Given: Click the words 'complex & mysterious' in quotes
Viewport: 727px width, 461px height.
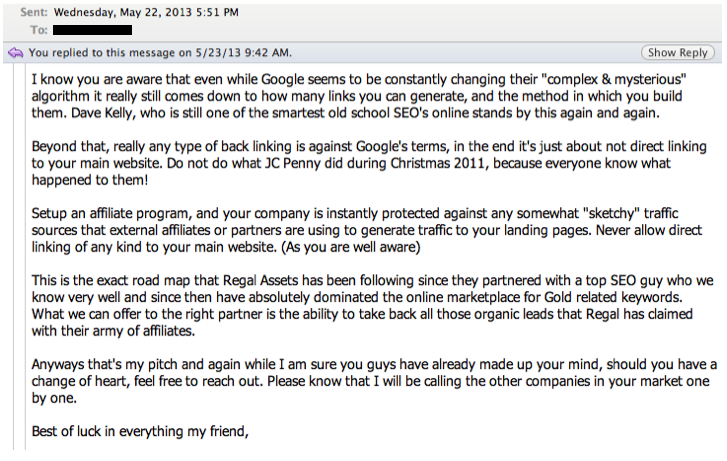Looking at the screenshot, I should point(614,79).
